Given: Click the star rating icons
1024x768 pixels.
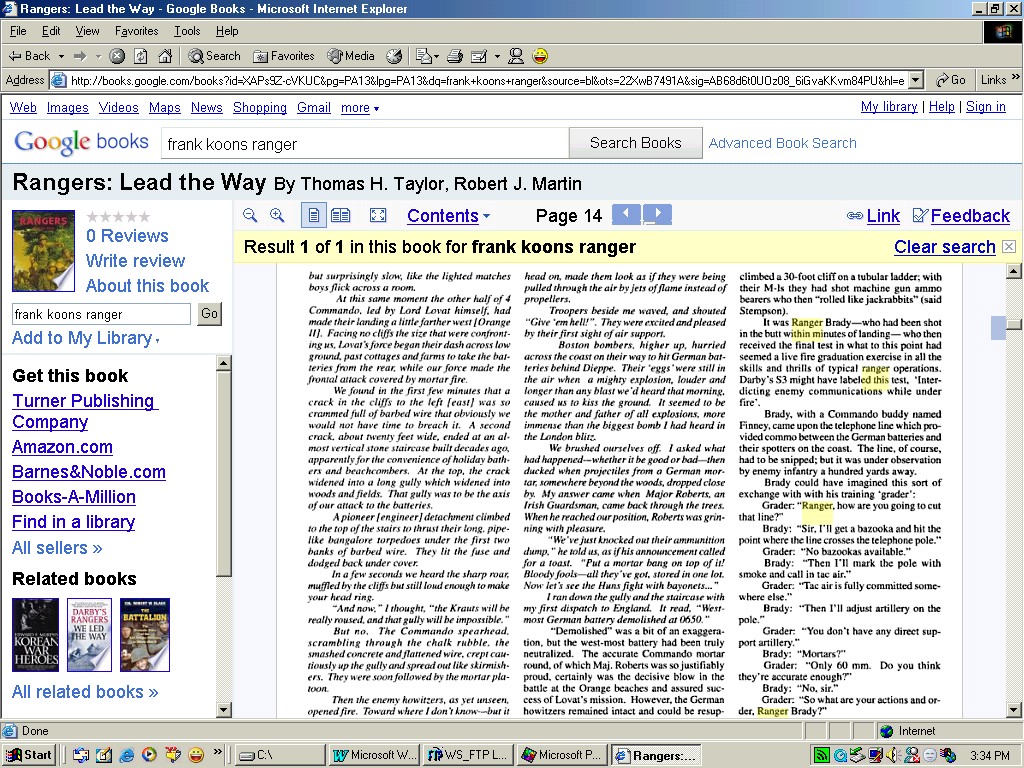Looking at the screenshot, I should (118, 217).
